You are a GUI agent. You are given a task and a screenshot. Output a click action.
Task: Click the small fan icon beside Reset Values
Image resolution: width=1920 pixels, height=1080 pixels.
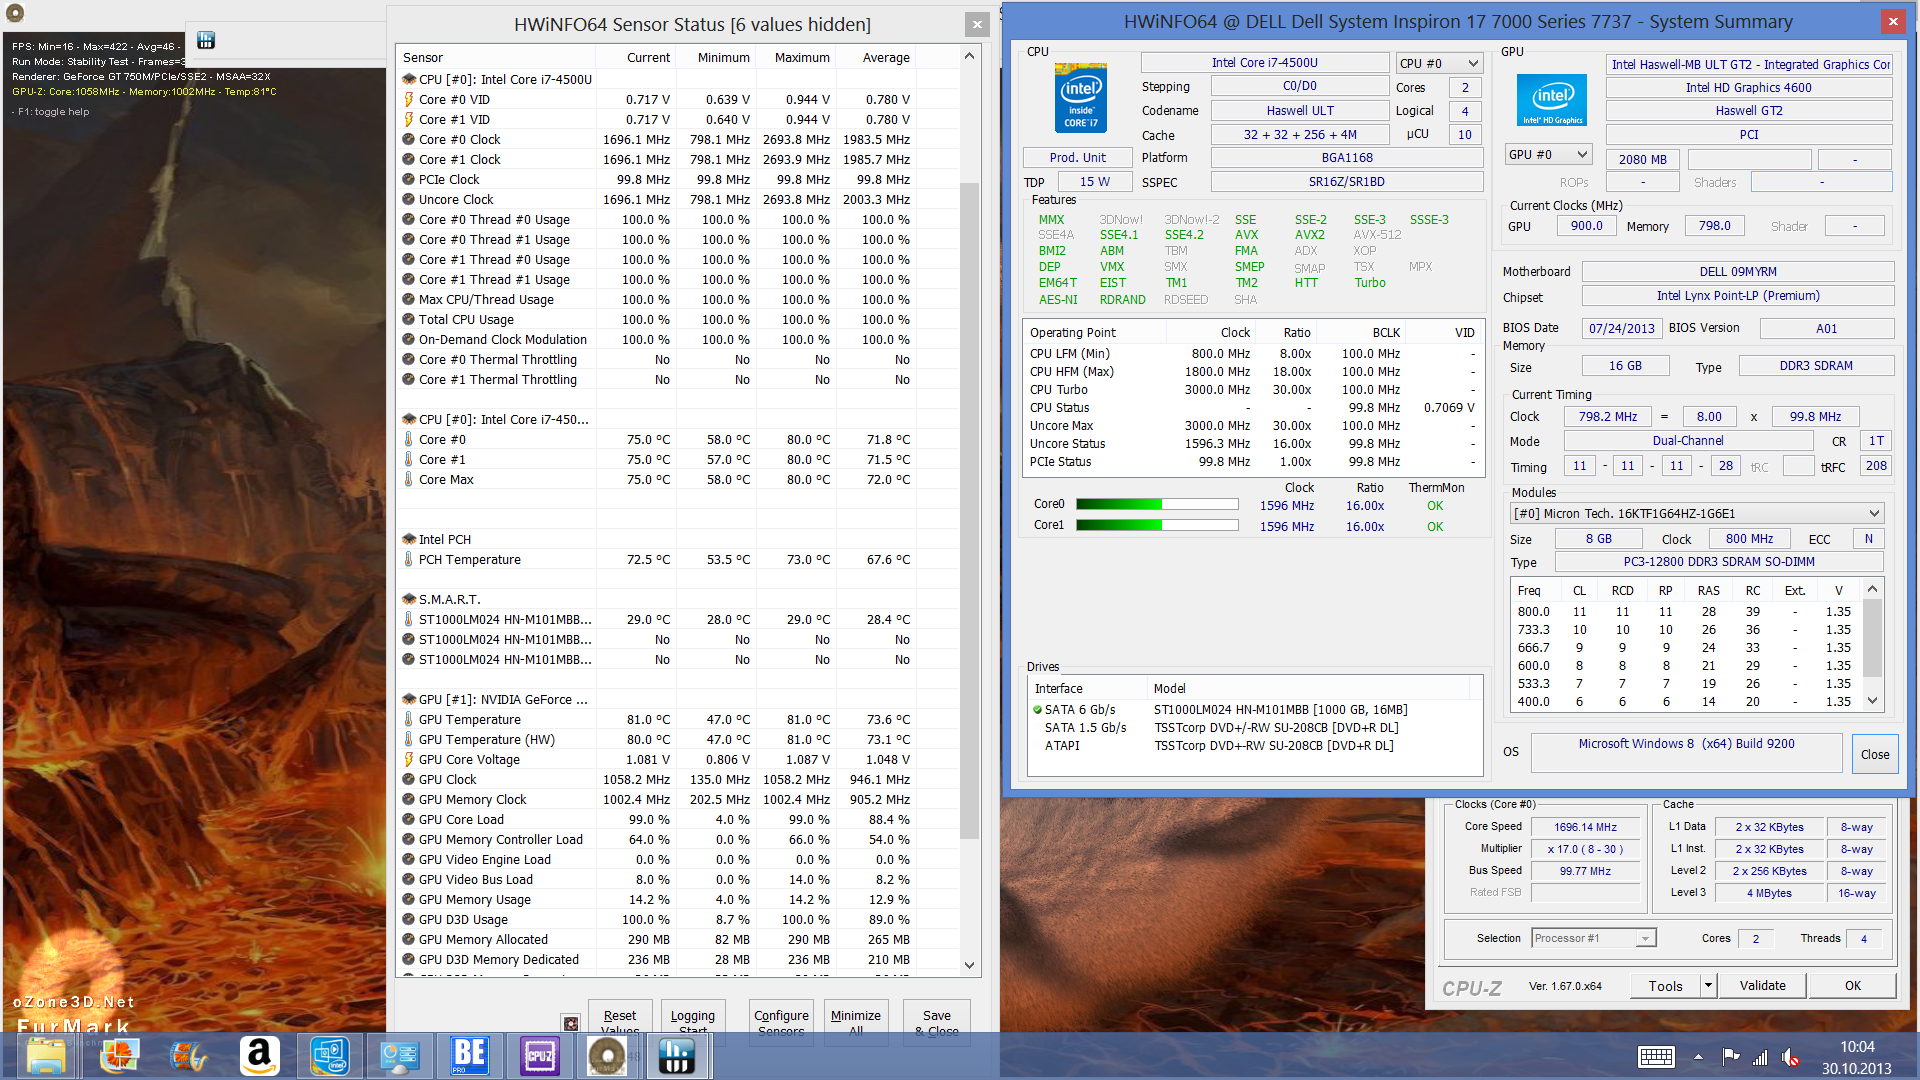(x=571, y=1023)
